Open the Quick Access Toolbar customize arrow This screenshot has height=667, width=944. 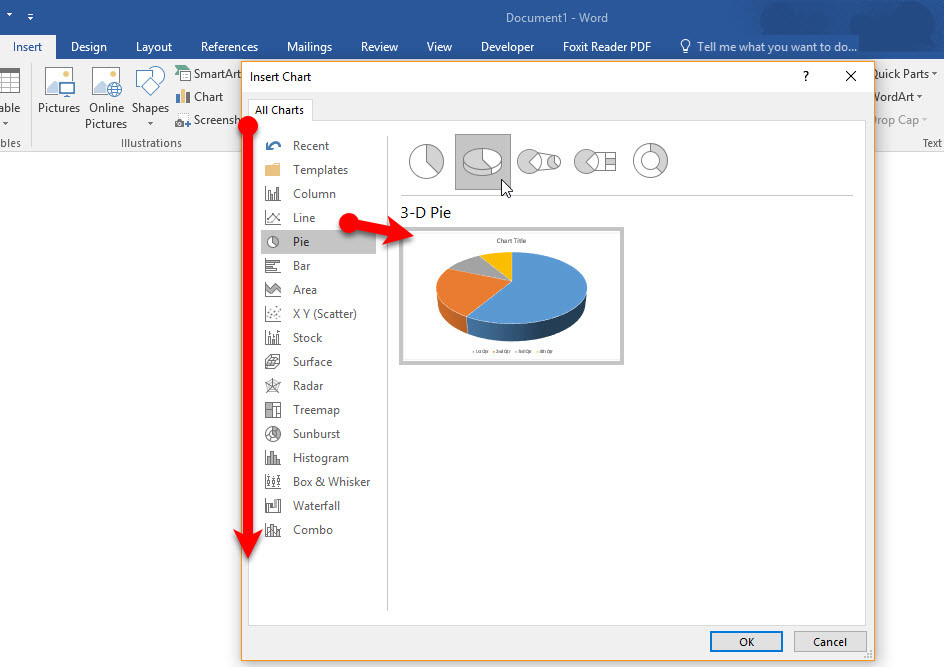click(30, 18)
